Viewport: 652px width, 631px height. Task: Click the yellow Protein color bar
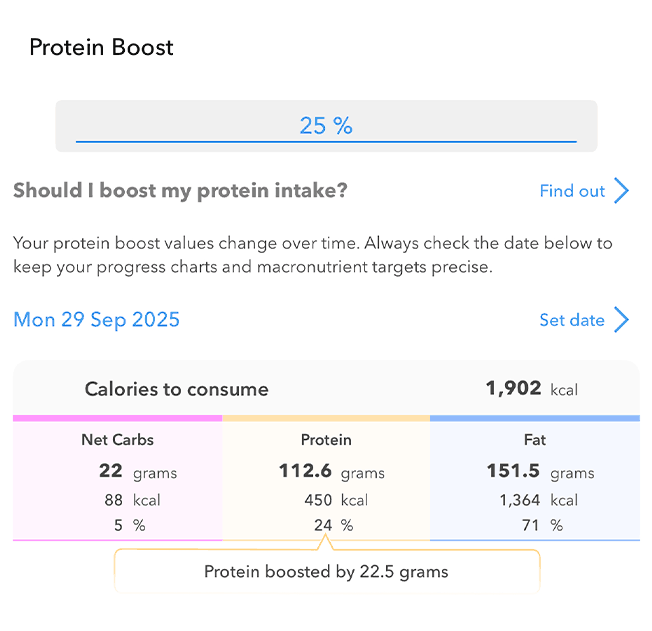coord(326,417)
